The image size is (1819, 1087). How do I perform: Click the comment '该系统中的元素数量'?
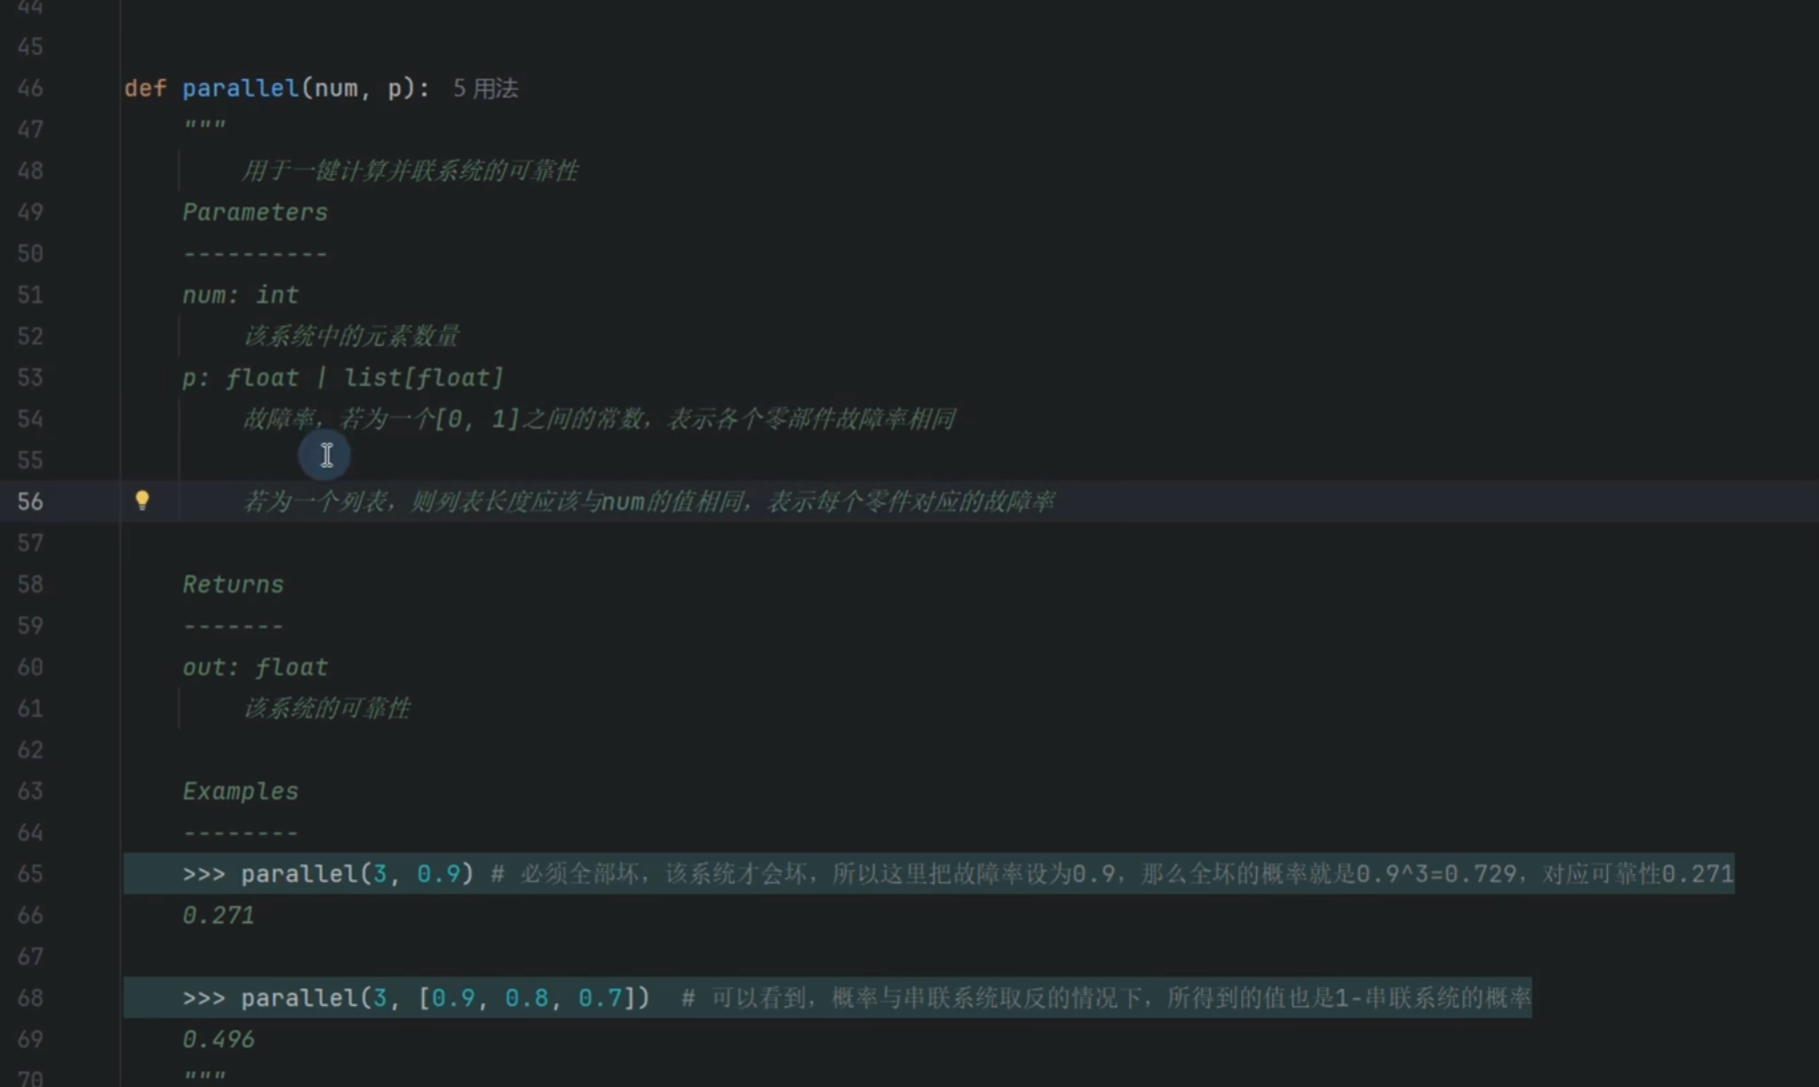click(350, 336)
